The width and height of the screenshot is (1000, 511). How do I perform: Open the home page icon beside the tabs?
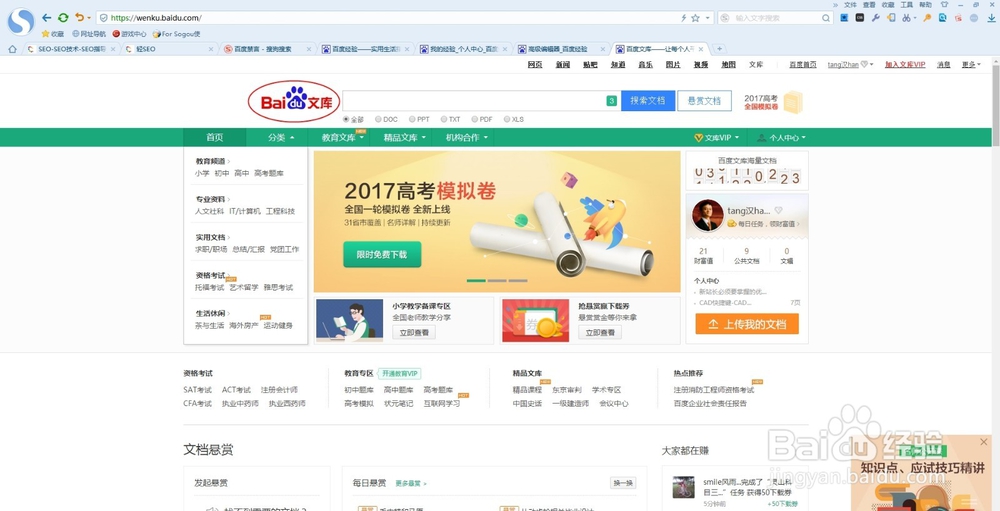pyautogui.click(x=12, y=49)
